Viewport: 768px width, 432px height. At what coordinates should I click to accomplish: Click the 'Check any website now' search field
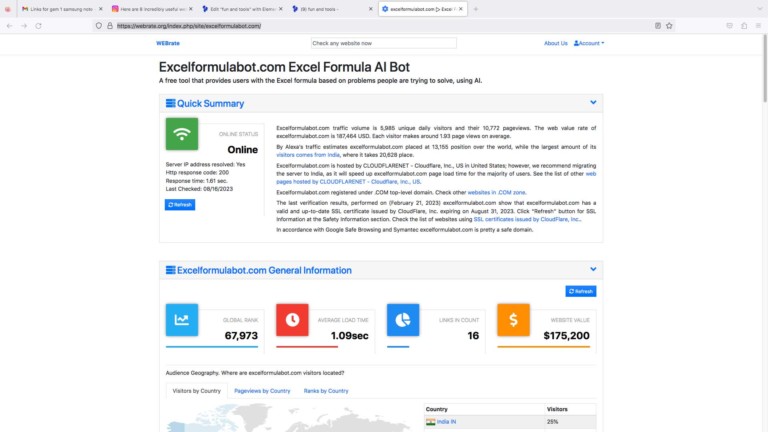383,43
